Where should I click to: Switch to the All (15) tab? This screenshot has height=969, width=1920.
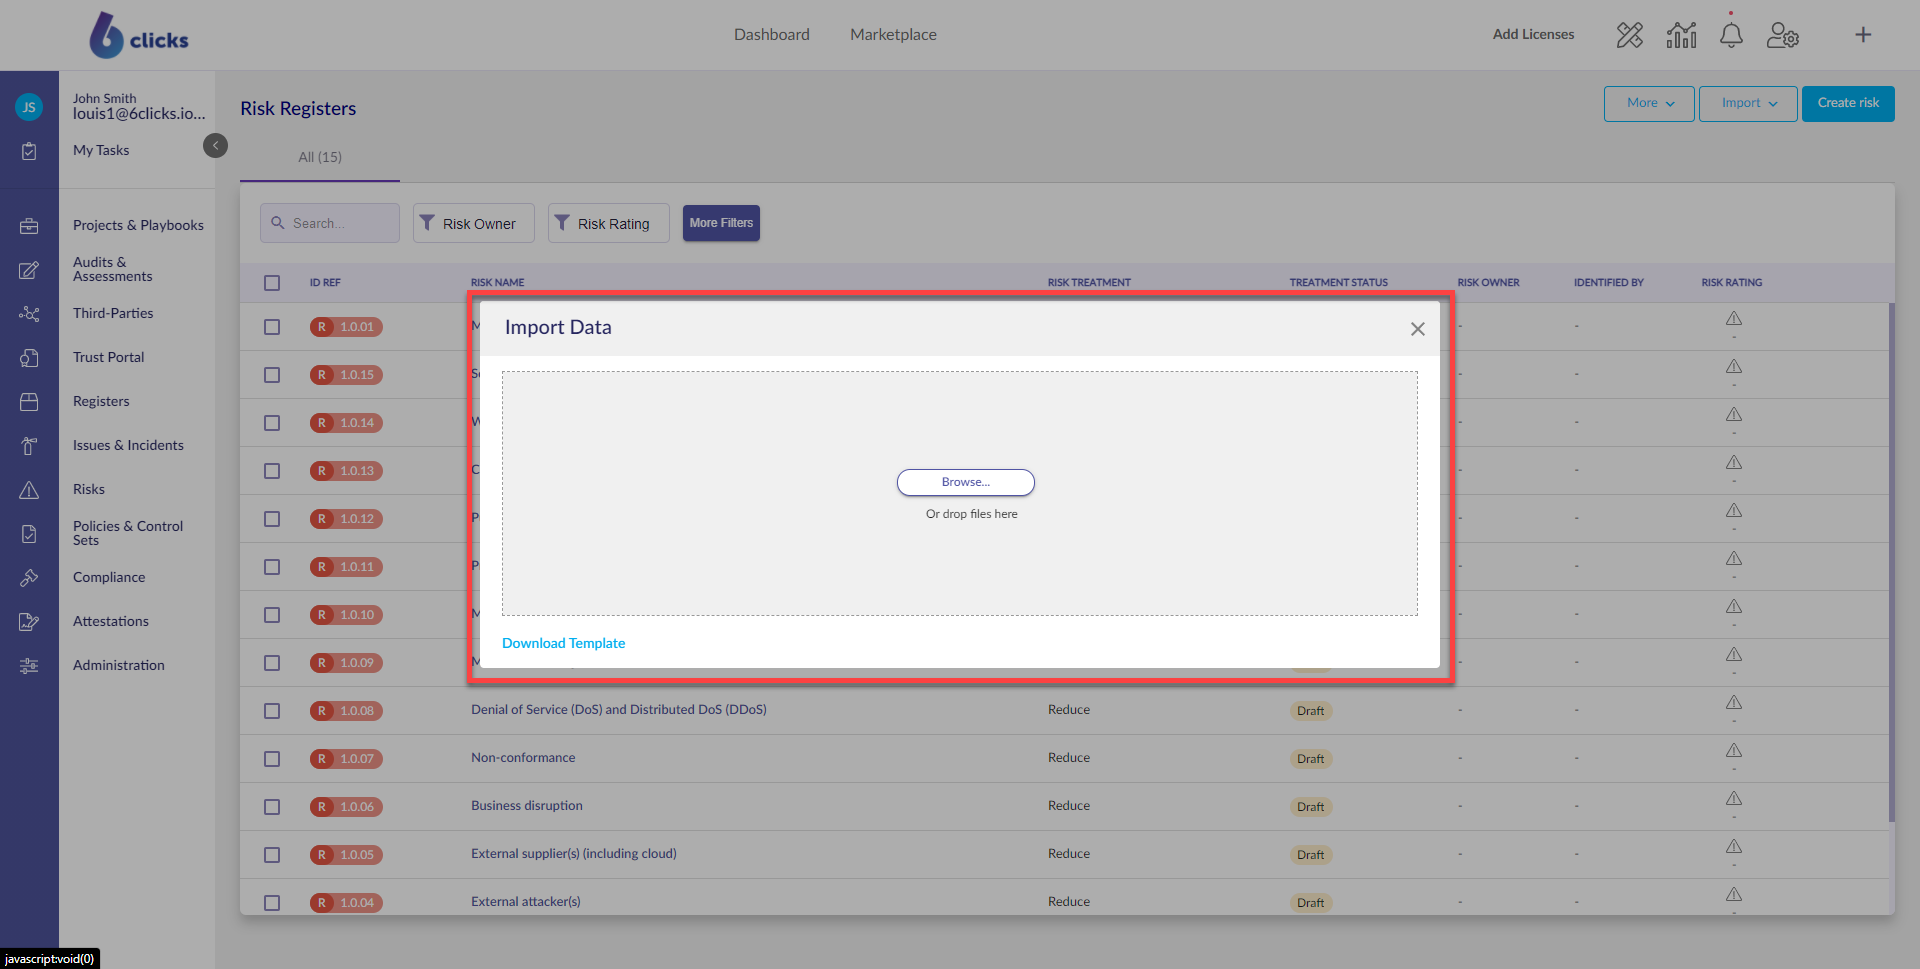pos(319,157)
